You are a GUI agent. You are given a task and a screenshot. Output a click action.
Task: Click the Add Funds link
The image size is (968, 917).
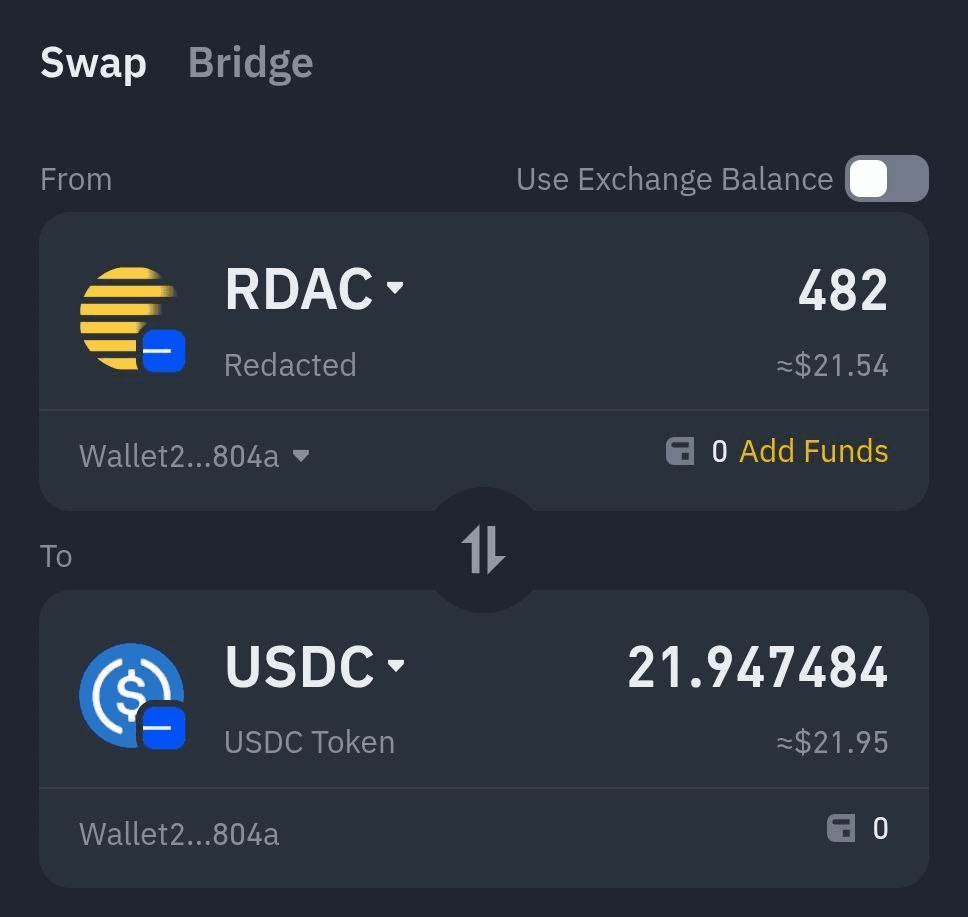(x=814, y=451)
